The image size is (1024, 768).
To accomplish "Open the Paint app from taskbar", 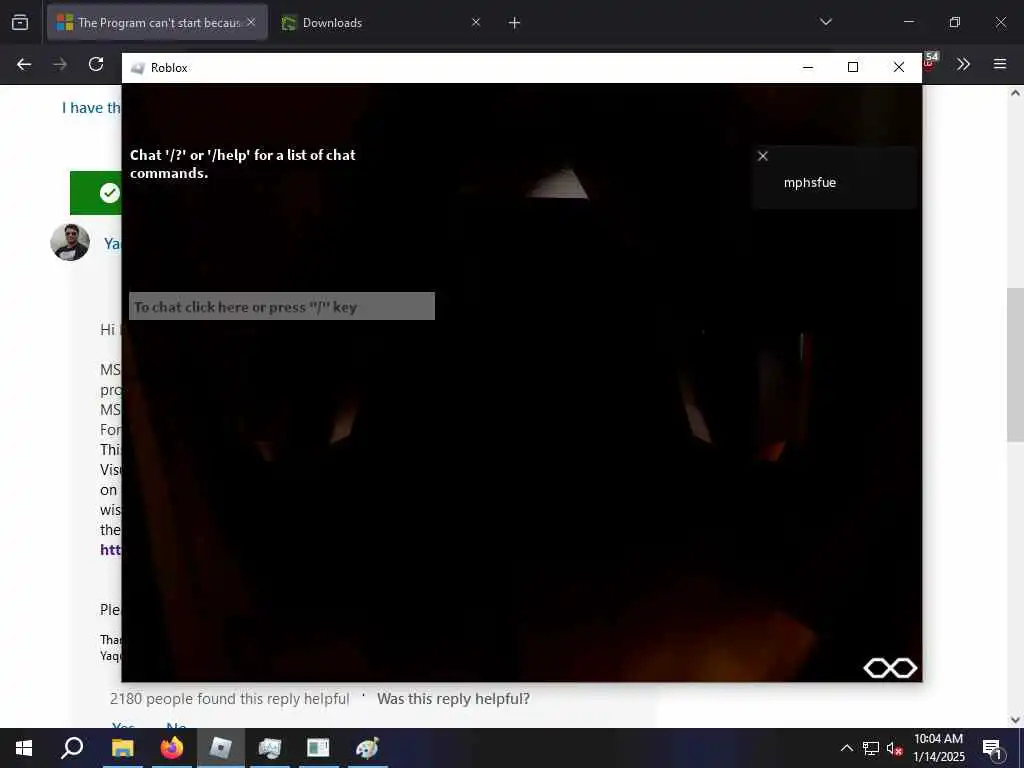I will coord(368,748).
